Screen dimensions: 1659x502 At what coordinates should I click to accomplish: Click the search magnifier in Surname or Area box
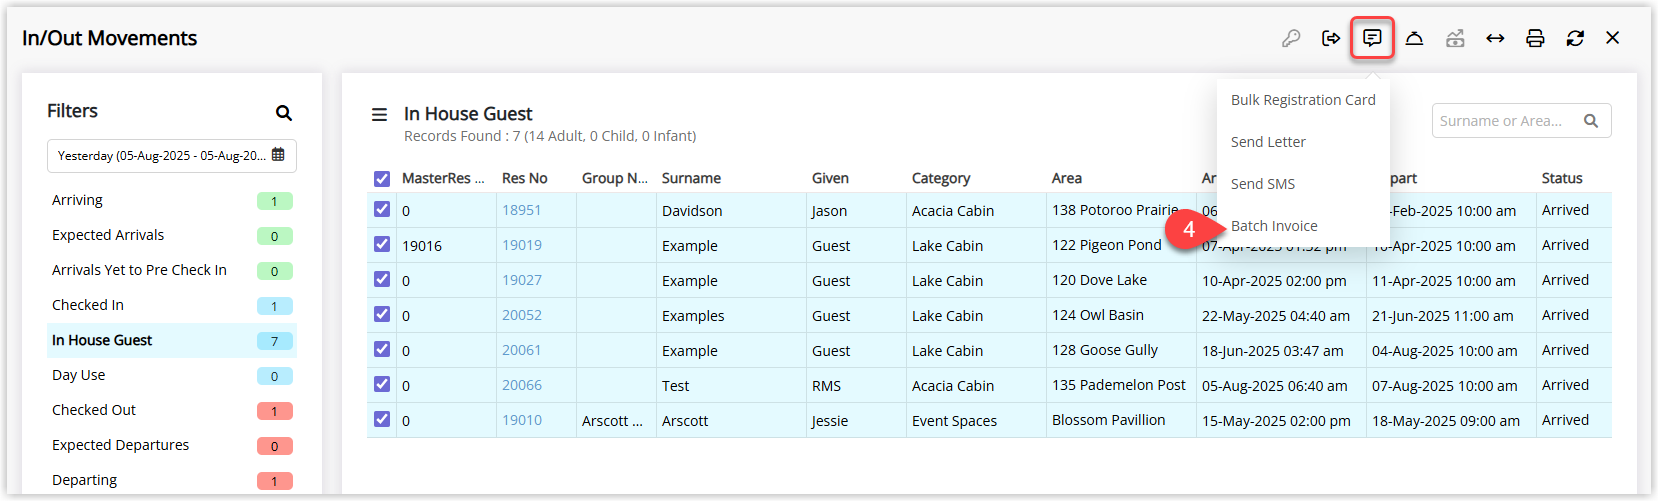tap(1591, 121)
